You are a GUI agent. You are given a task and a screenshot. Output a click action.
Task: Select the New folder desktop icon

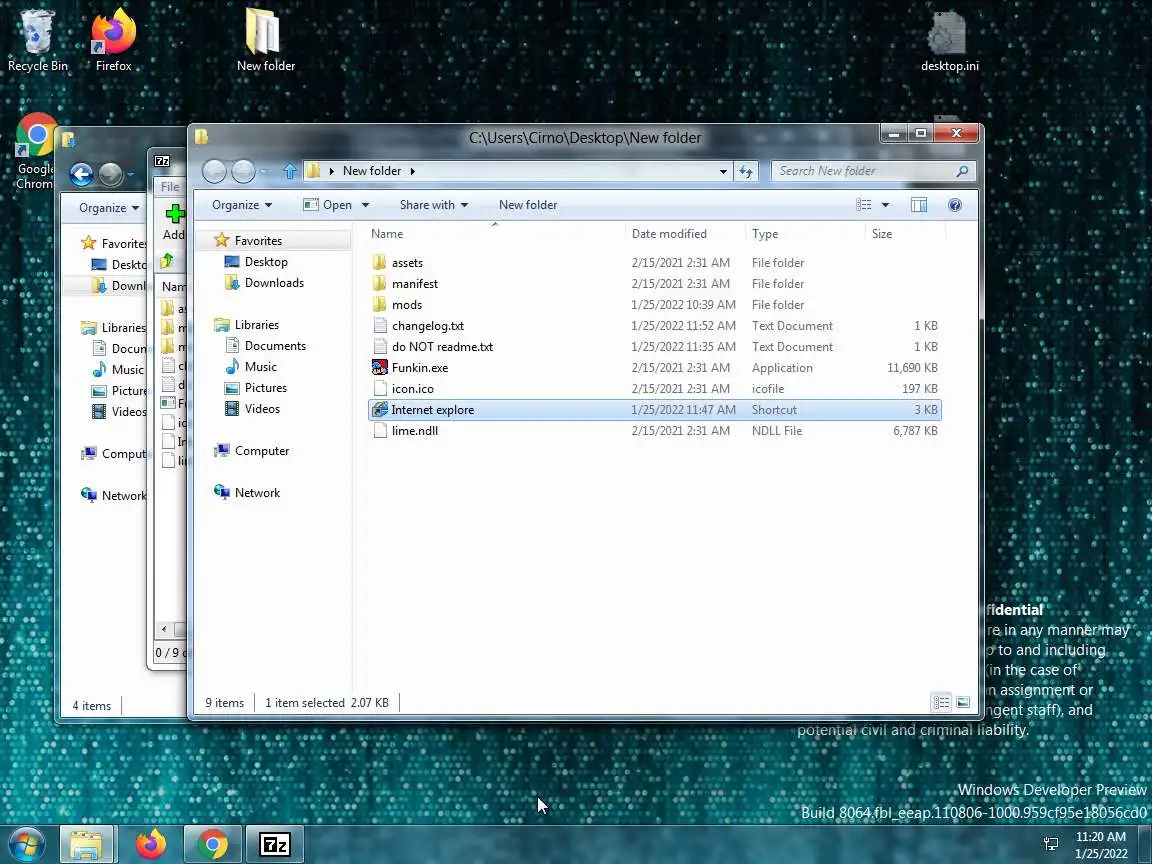pos(265,40)
